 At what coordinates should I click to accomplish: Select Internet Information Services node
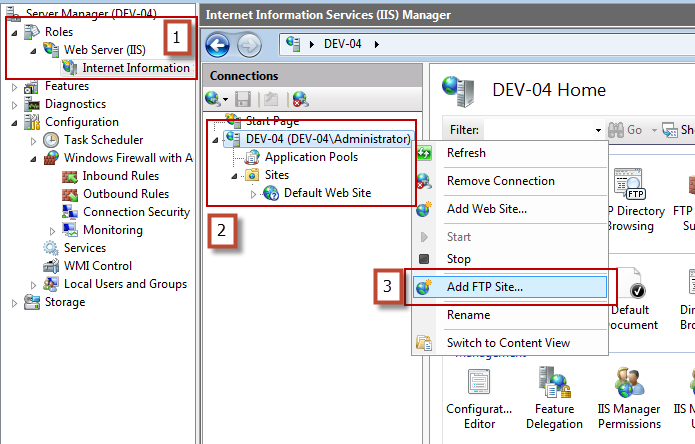pos(136,68)
